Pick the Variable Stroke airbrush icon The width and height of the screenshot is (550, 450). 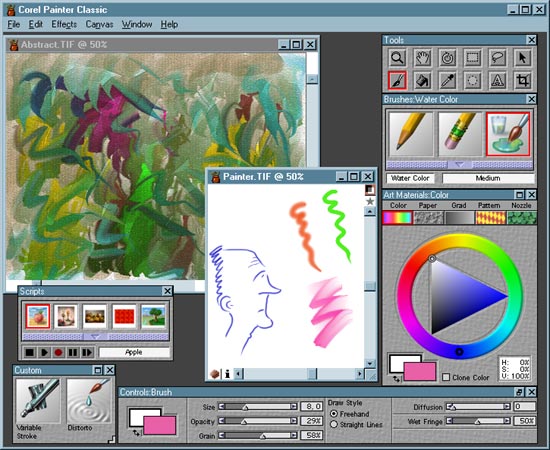click(x=38, y=401)
